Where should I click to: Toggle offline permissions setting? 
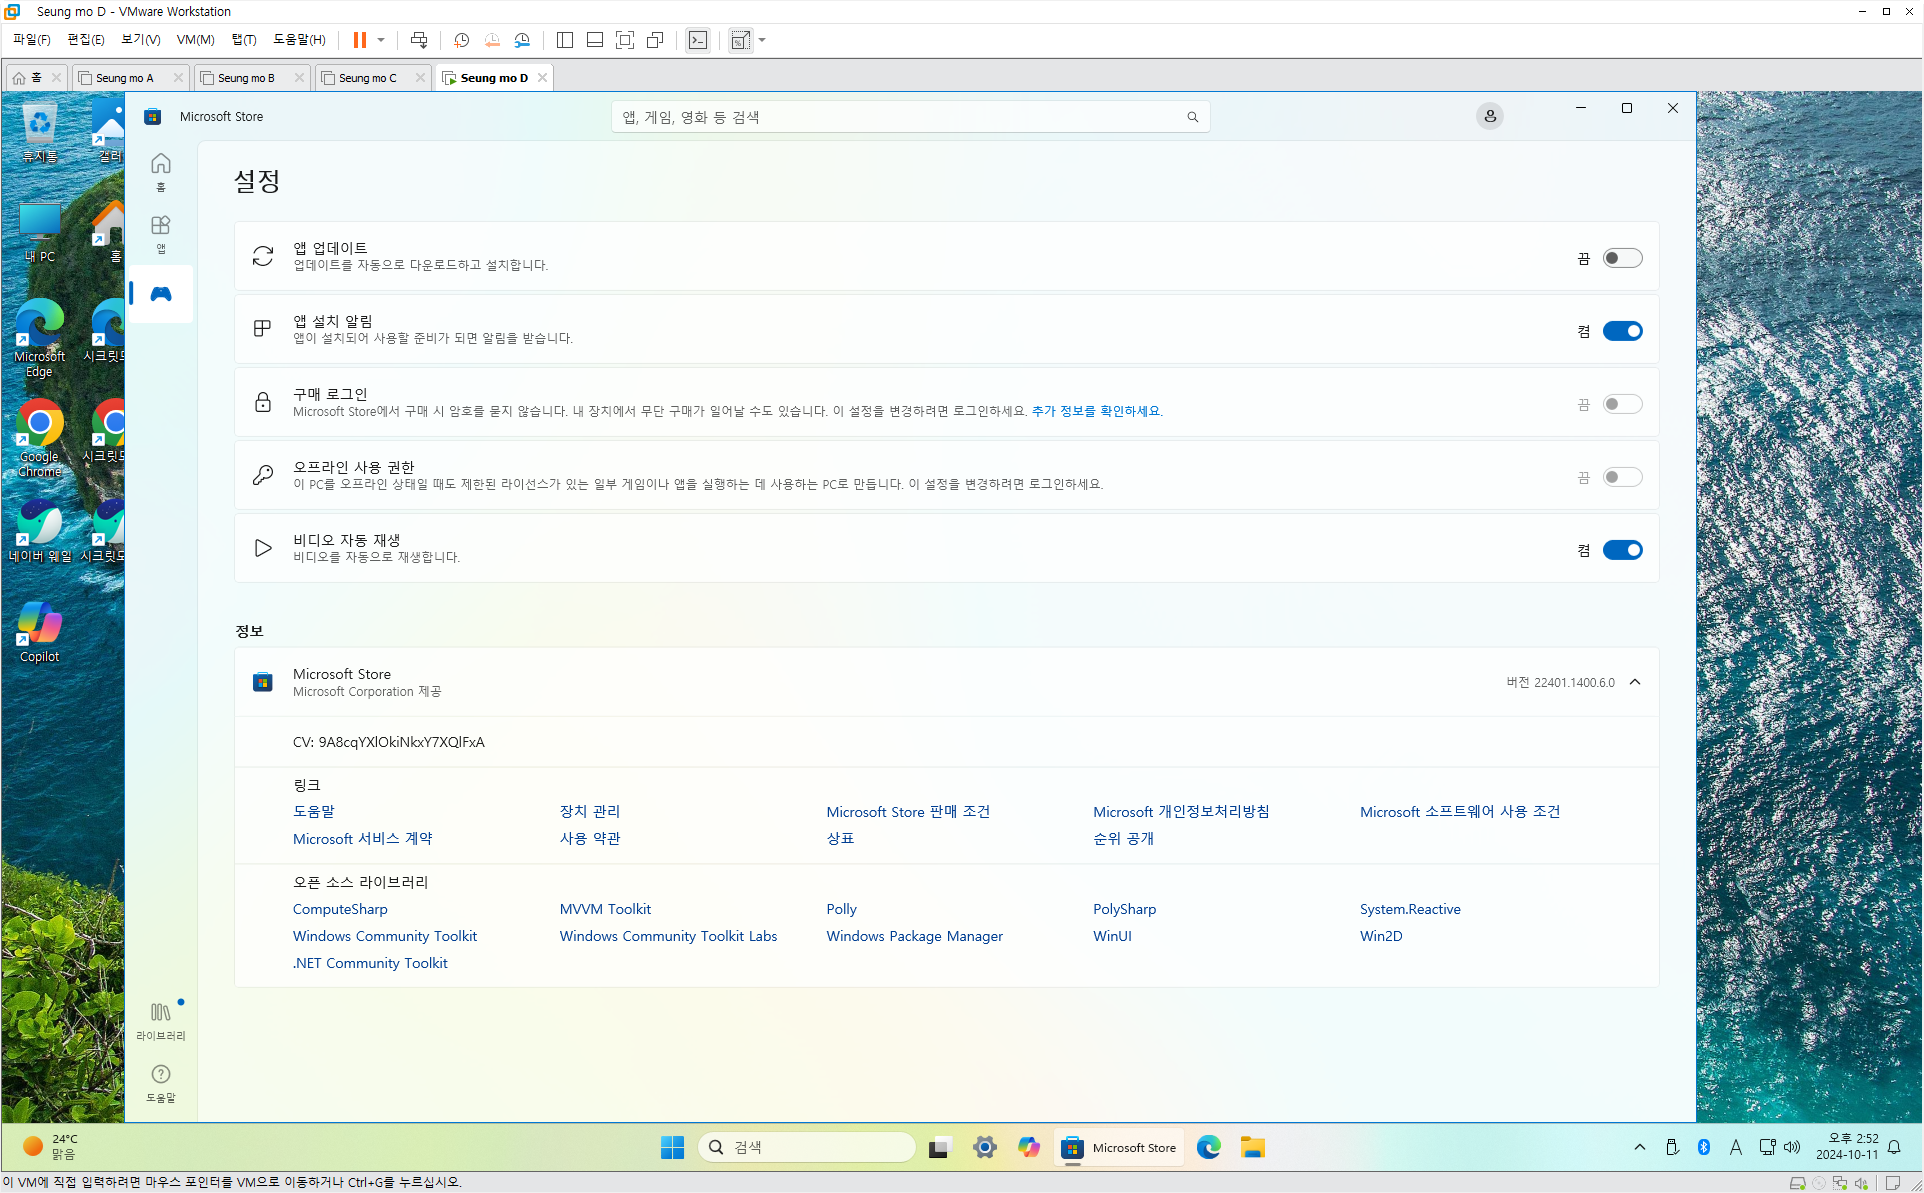(1622, 477)
